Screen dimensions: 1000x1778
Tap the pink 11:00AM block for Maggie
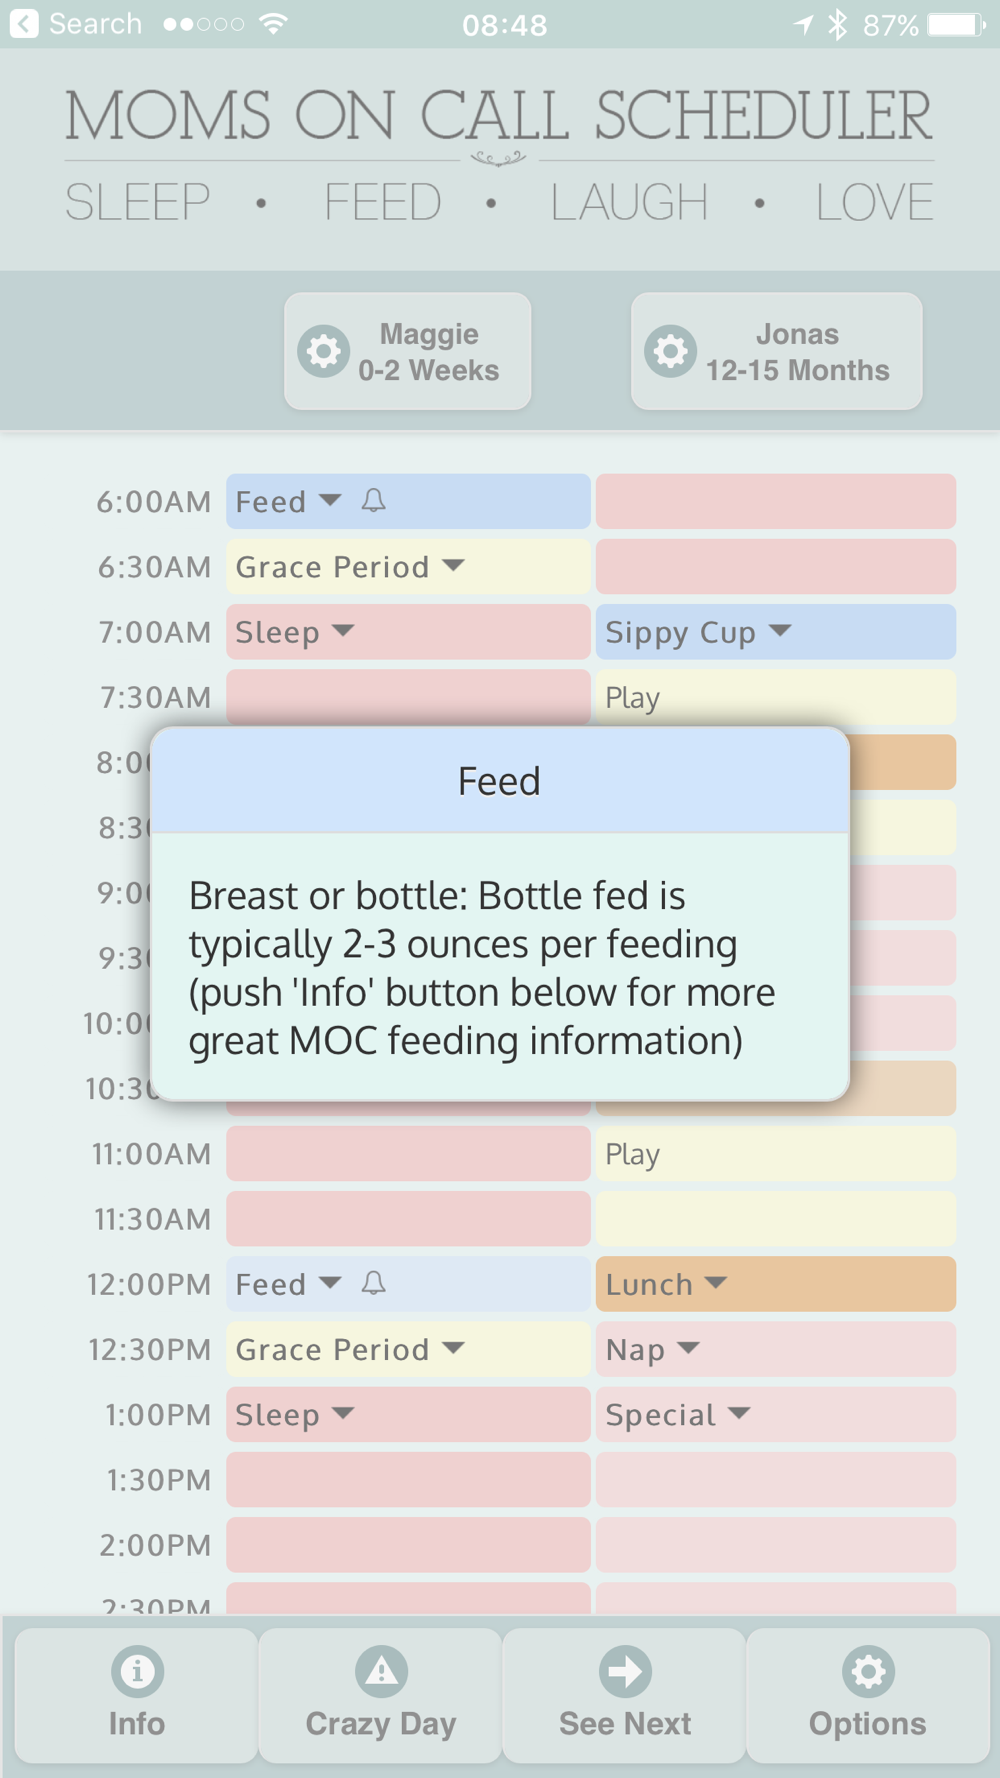click(408, 1153)
